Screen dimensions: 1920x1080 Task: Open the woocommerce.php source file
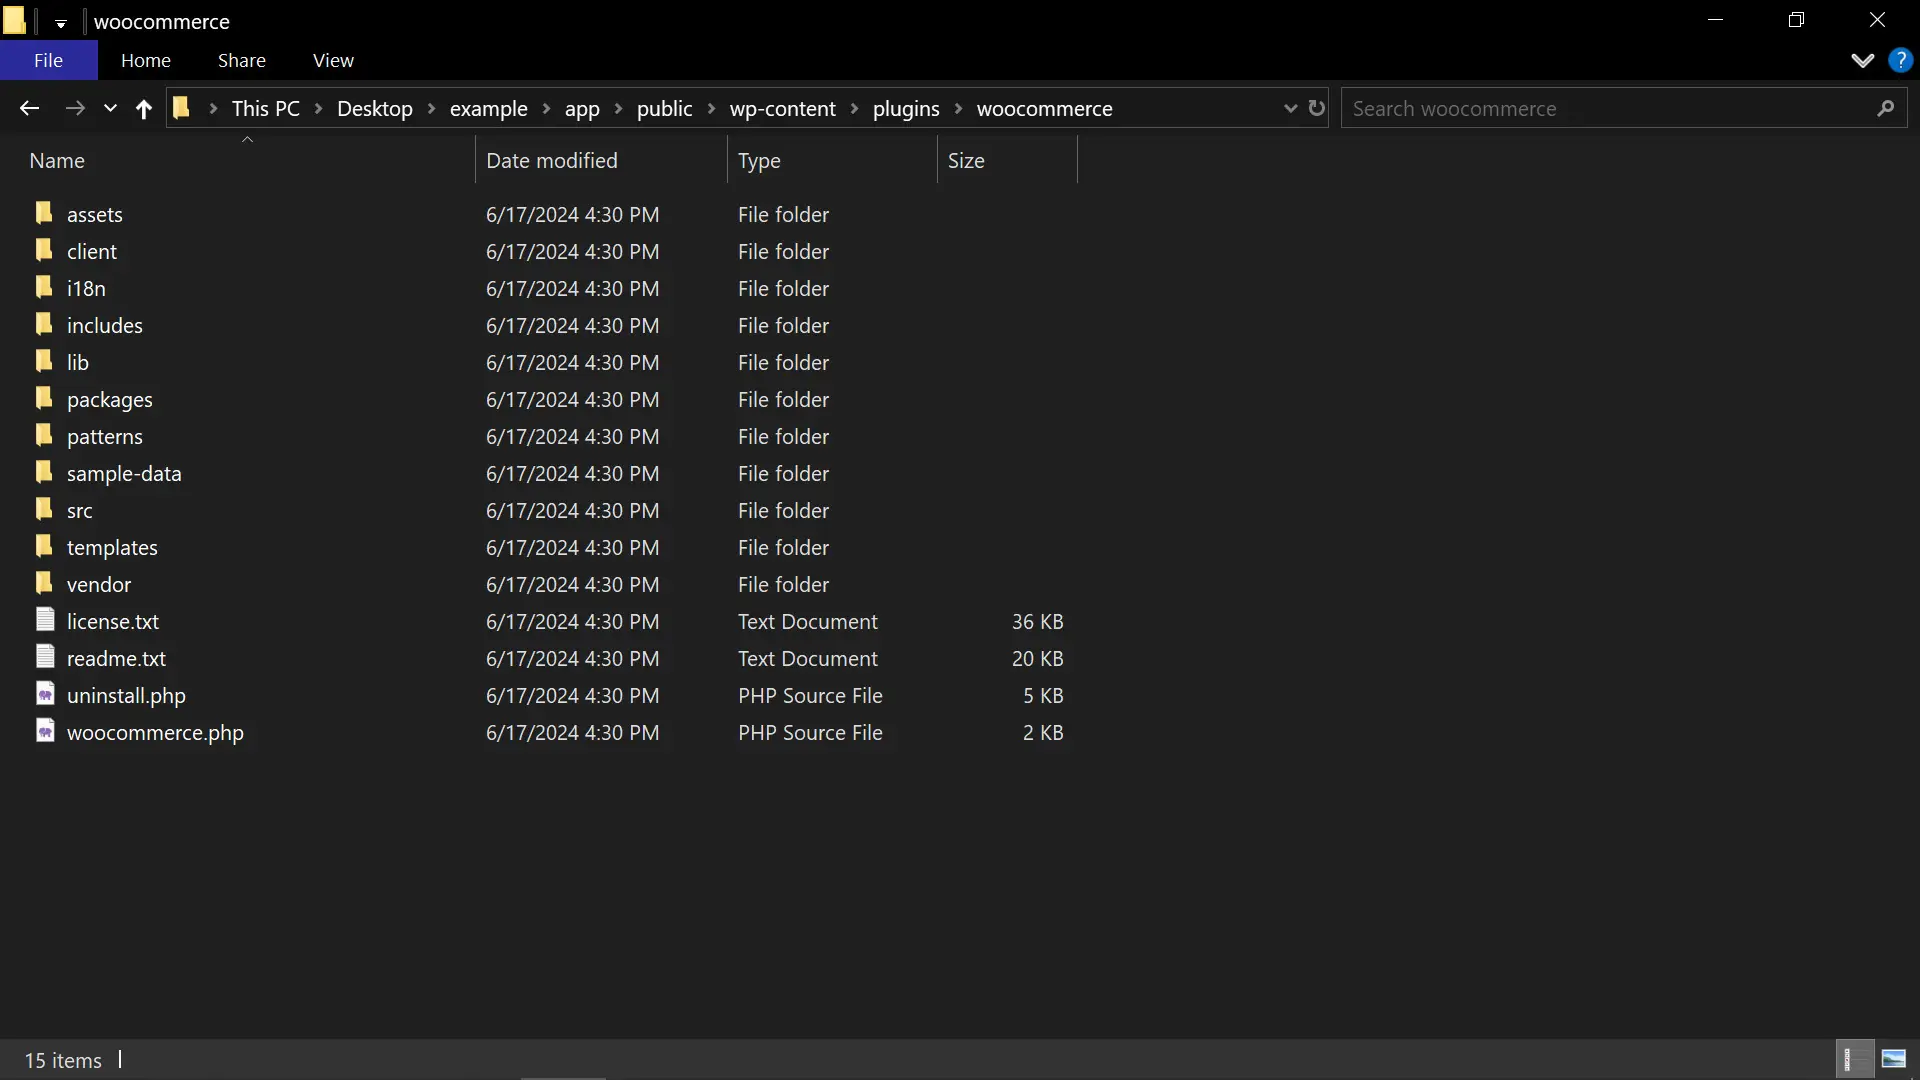coord(154,731)
